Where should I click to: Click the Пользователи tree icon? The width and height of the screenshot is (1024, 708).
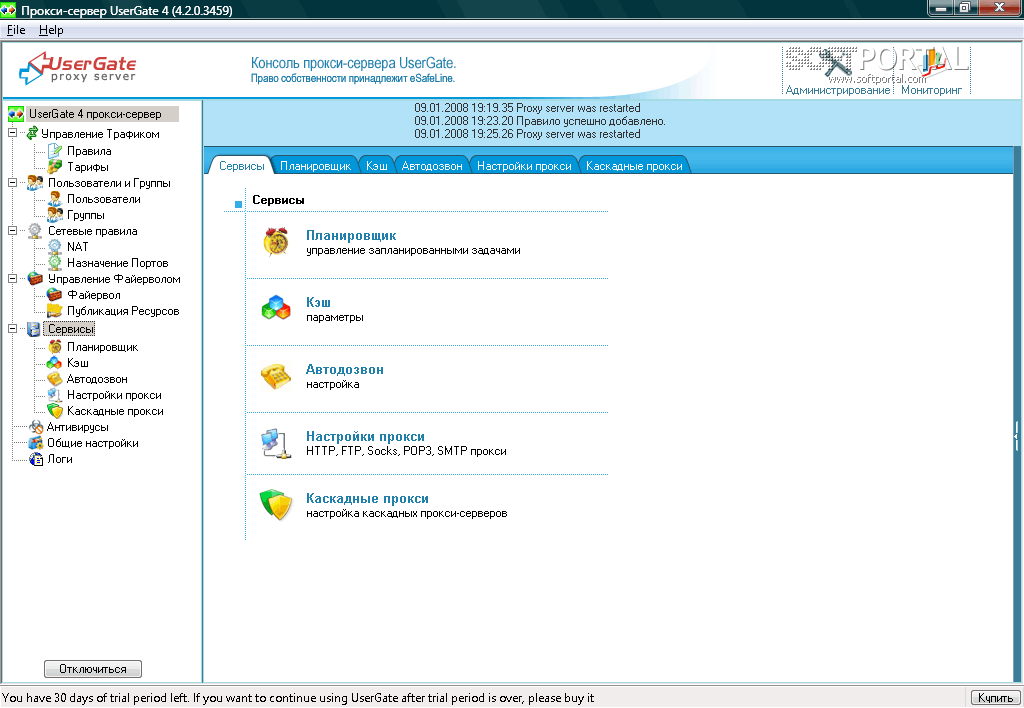click(x=55, y=199)
